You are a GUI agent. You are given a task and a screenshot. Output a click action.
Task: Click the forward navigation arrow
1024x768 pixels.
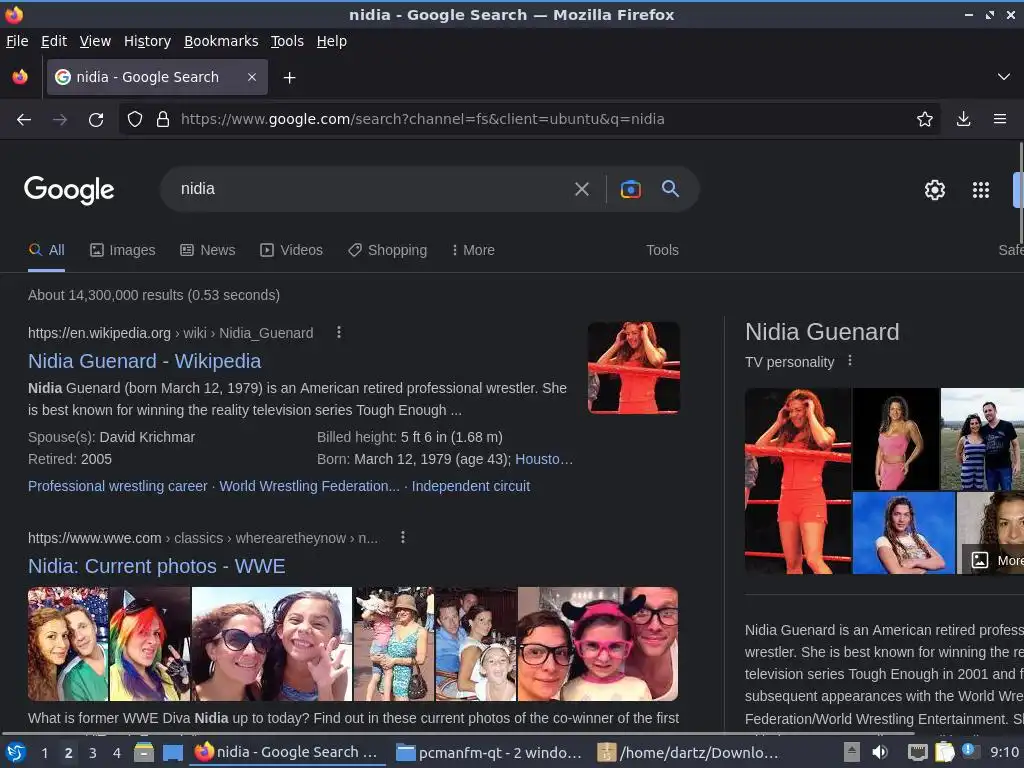click(x=60, y=120)
